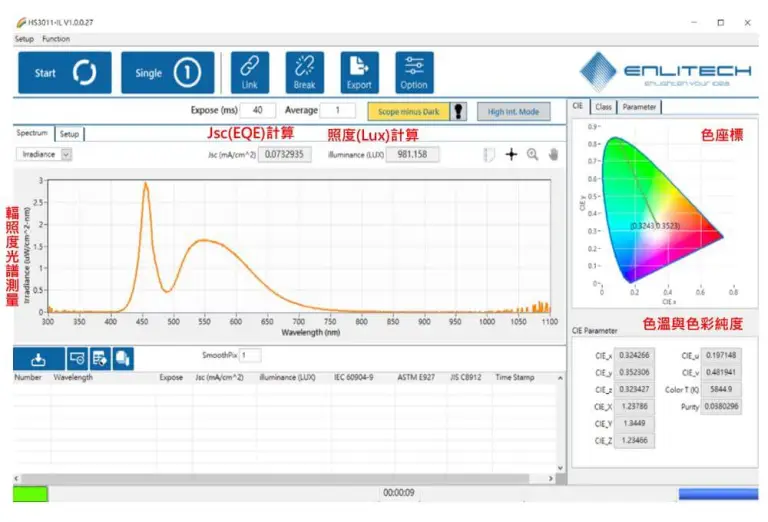Click the CIE_z value 0.323427
The height and width of the screenshot is (522, 768).
(634, 390)
